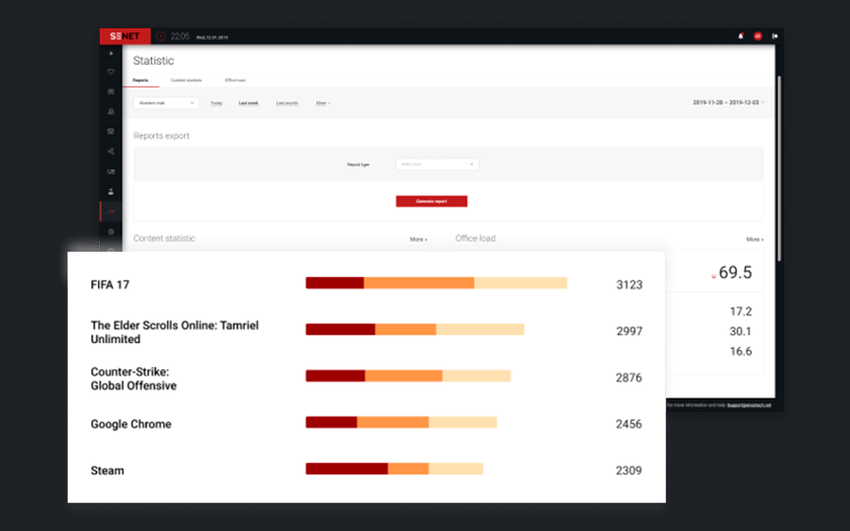Click the FIFA 17 usage bar
The image size is (850, 531).
pos(436,283)
